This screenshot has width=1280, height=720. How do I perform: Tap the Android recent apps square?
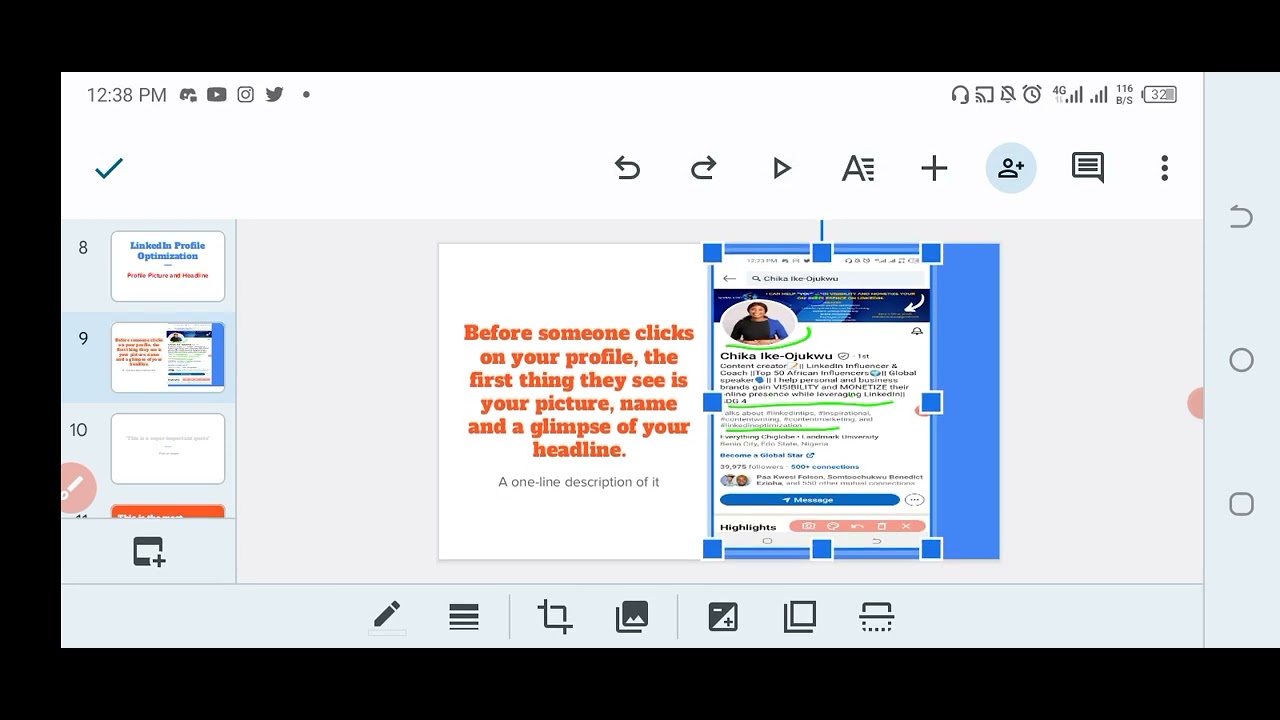pos(1241,504)
